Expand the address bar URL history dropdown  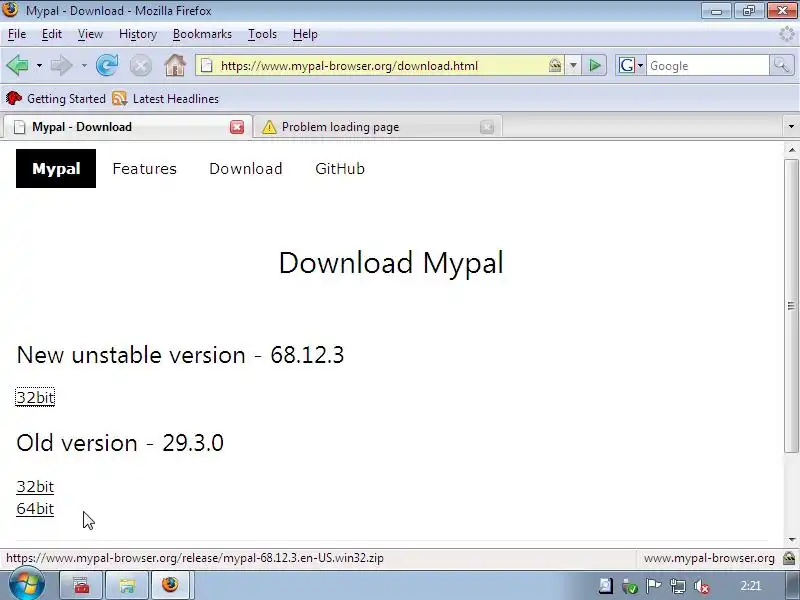[573, 65]
